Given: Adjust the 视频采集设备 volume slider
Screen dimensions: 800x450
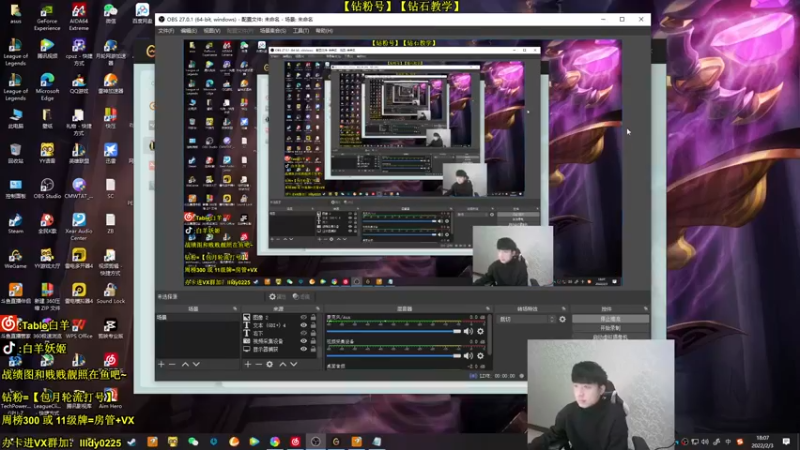Looking at the screenshot, I should tap(393, 356).
